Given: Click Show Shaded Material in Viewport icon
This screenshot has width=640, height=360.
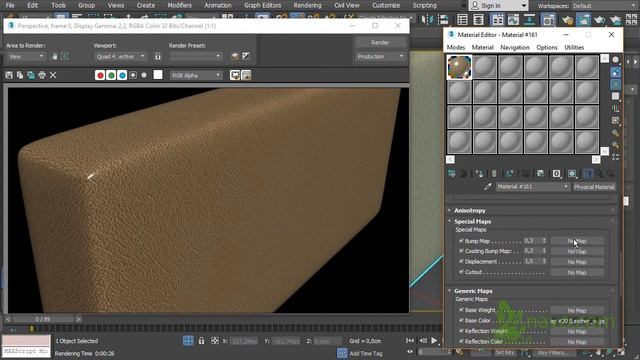Looking at the screenshot, I should [572, 173].
